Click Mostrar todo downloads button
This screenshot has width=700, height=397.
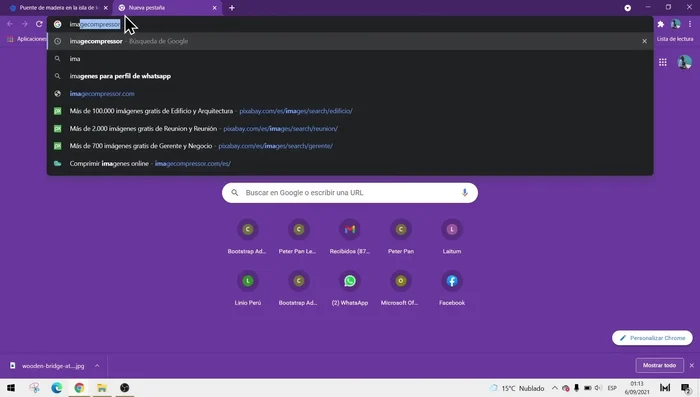point(659,365)
